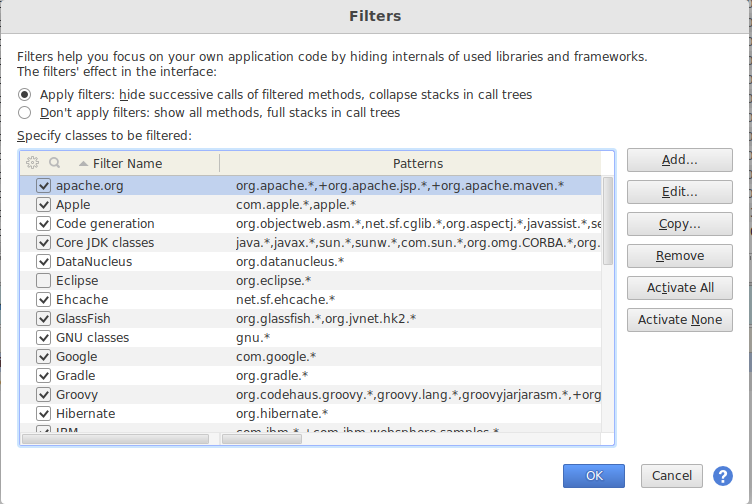Select the Gradle filter name
The image size is (752, 504).
76,375
